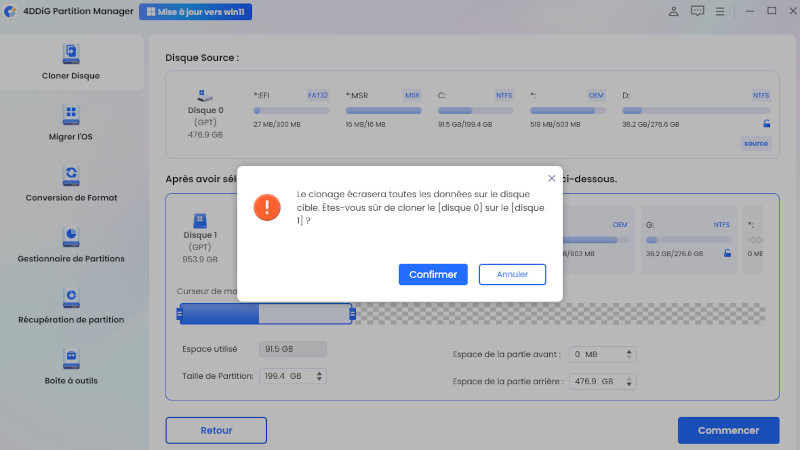Click Mise à jour vers win11 banner
Image resolution: width=800 pixels, height=450 pixels.
point(196,13)
